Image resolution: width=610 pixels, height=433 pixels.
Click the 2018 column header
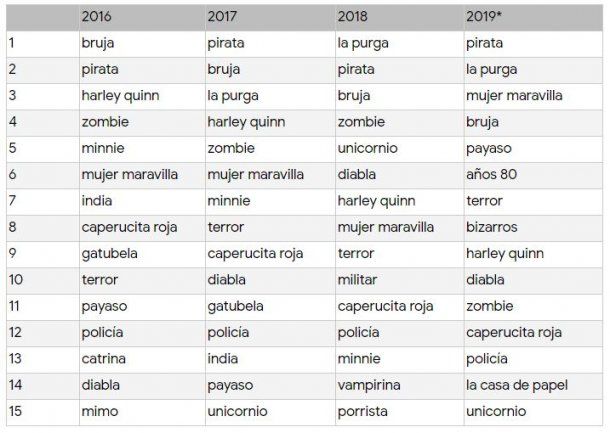point(353,17)
